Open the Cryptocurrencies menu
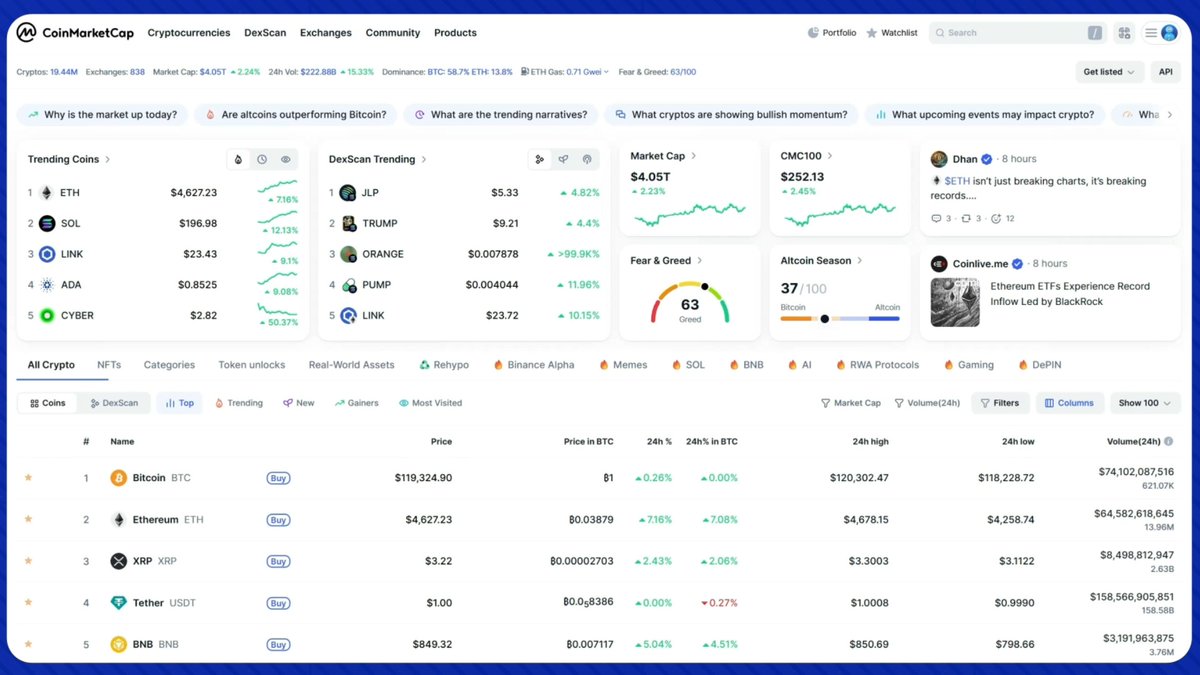1200x675 pixels. 189,33
